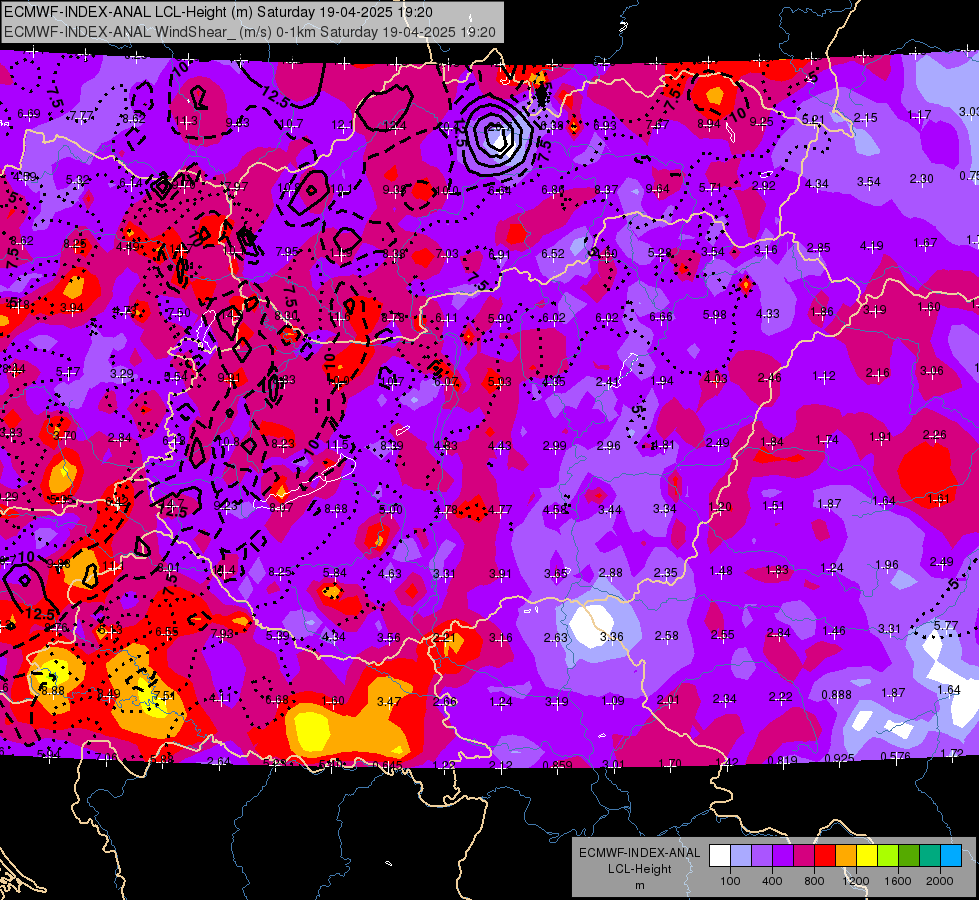Click the legend tick value 1200
Screen dimensions: 979x900
855,881
